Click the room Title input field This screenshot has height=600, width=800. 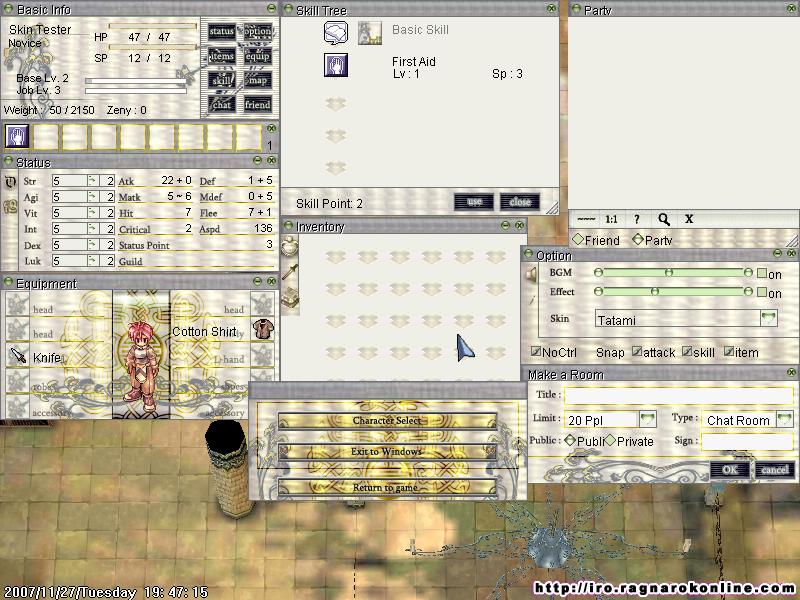679,395
